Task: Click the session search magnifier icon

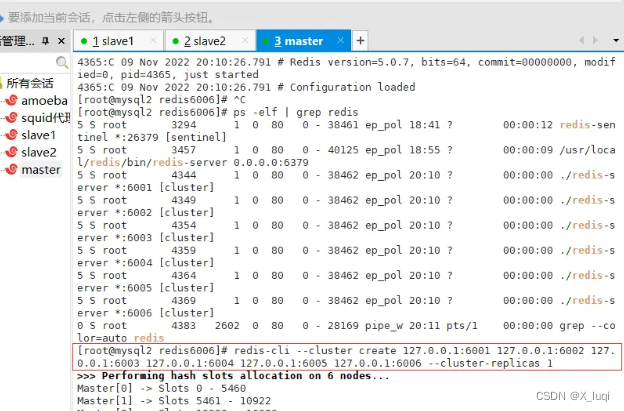Action: (62, 62)
